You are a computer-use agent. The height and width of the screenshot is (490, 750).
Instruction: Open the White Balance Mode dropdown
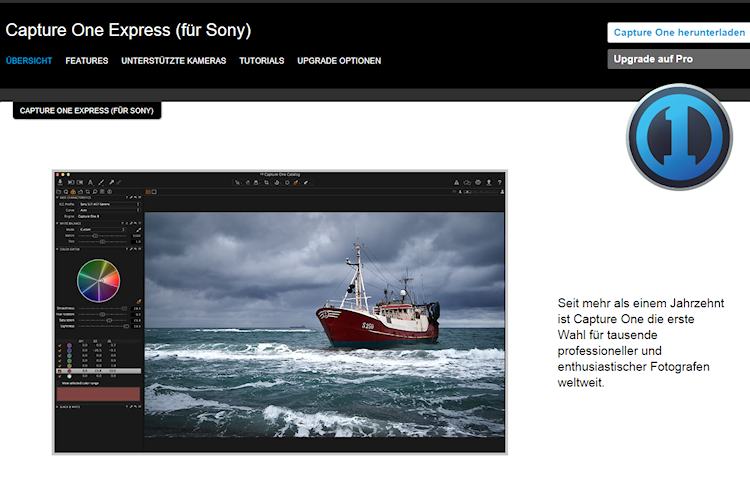(103, 230)
